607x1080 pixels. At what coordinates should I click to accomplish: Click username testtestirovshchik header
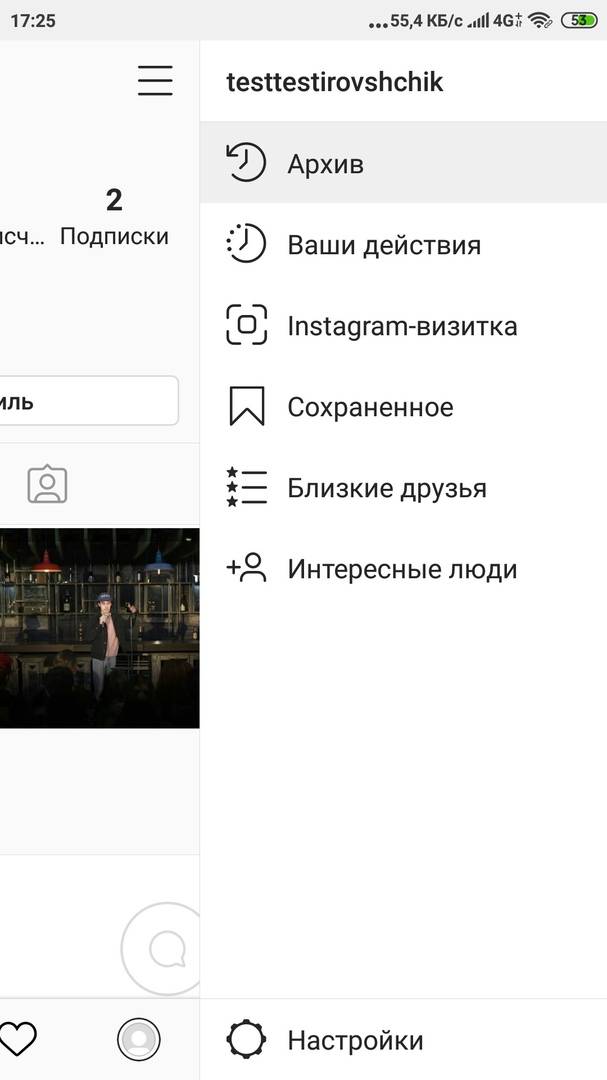[x=334, y=82]
